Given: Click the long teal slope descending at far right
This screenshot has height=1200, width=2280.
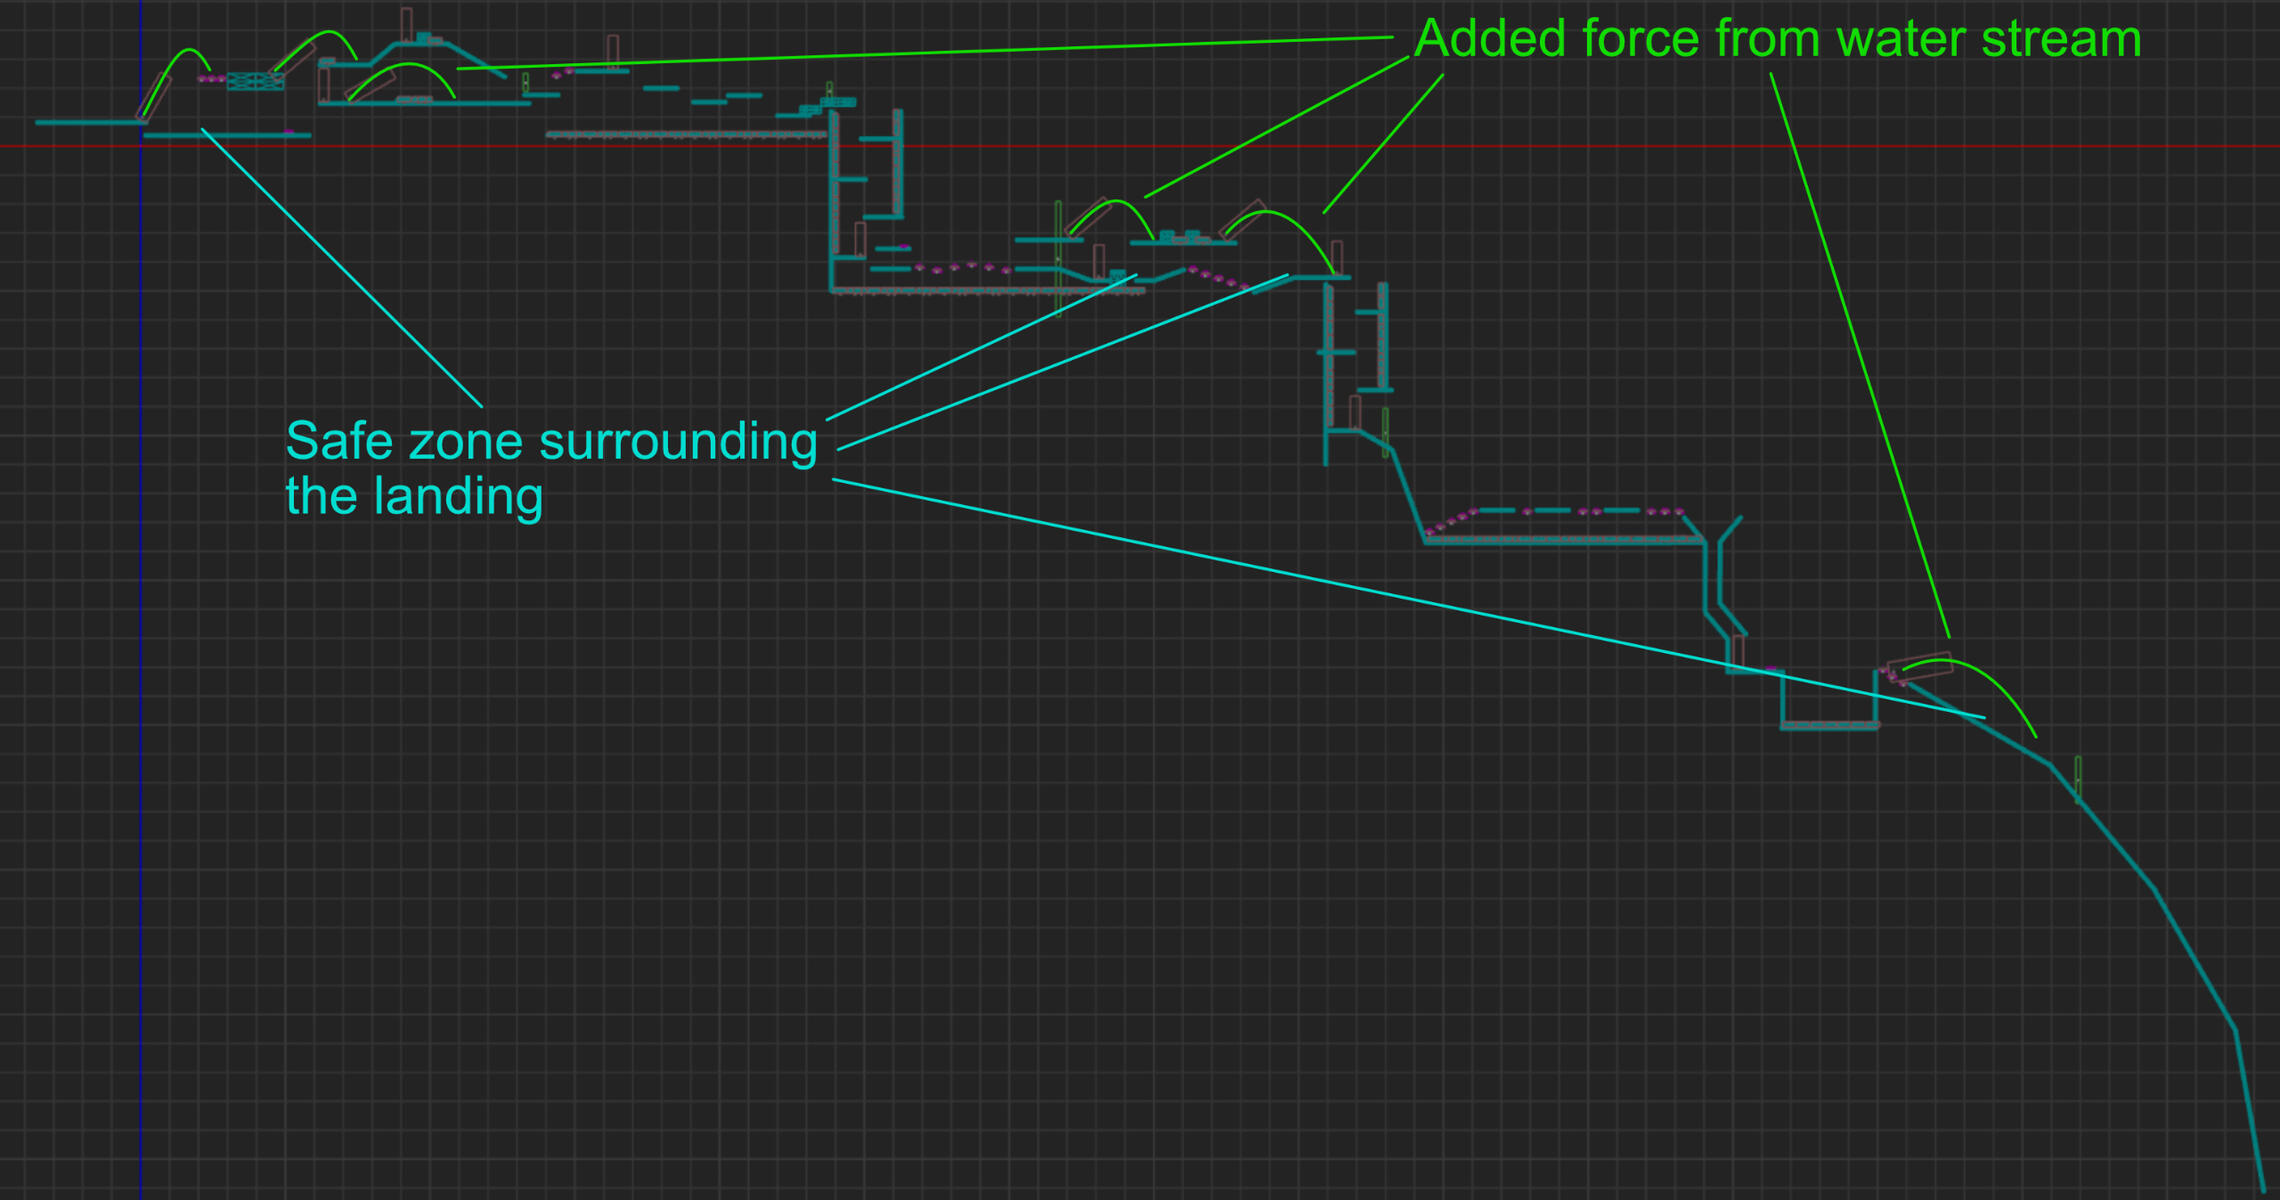Looking at the screenshot, I should tap(2195, 958).
